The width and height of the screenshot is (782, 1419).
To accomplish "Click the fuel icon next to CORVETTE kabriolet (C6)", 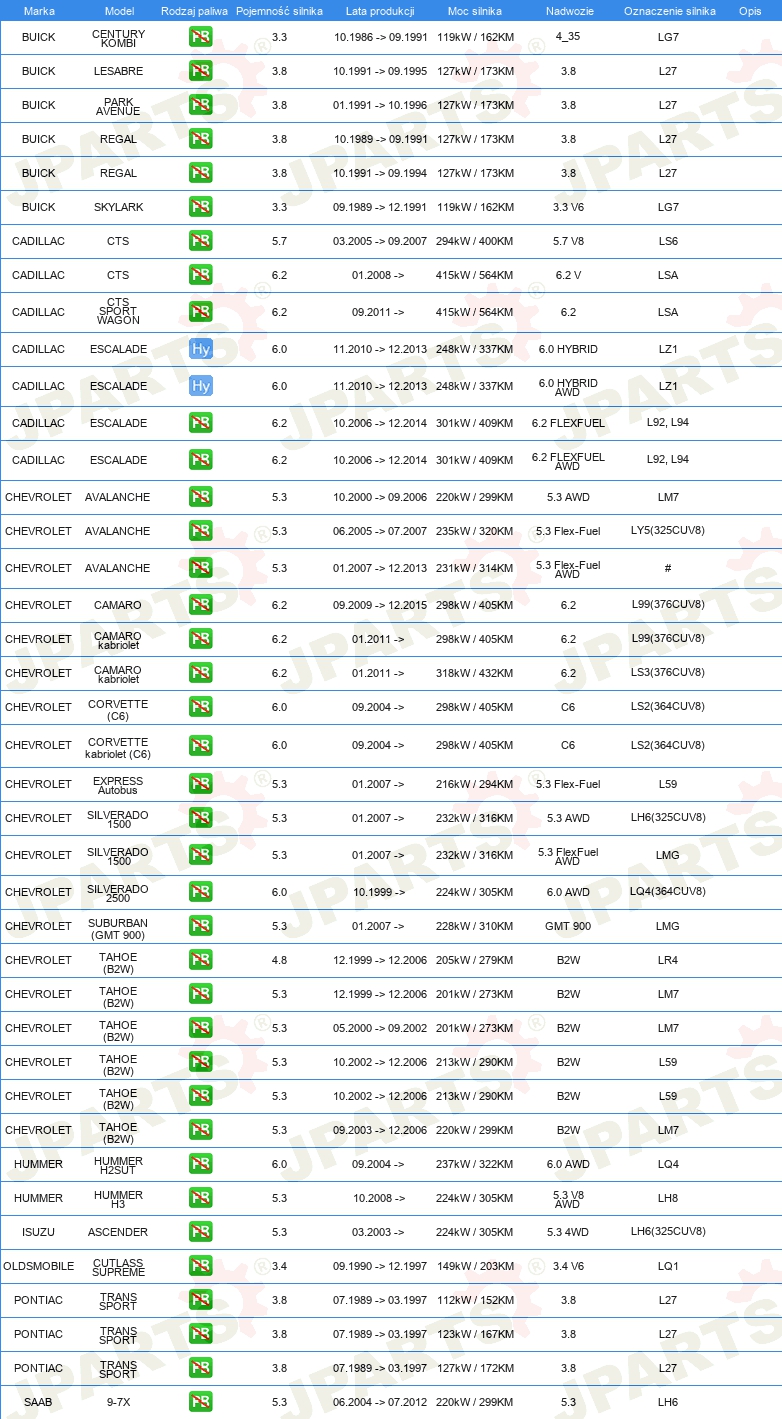I will (x=201, y=745).
